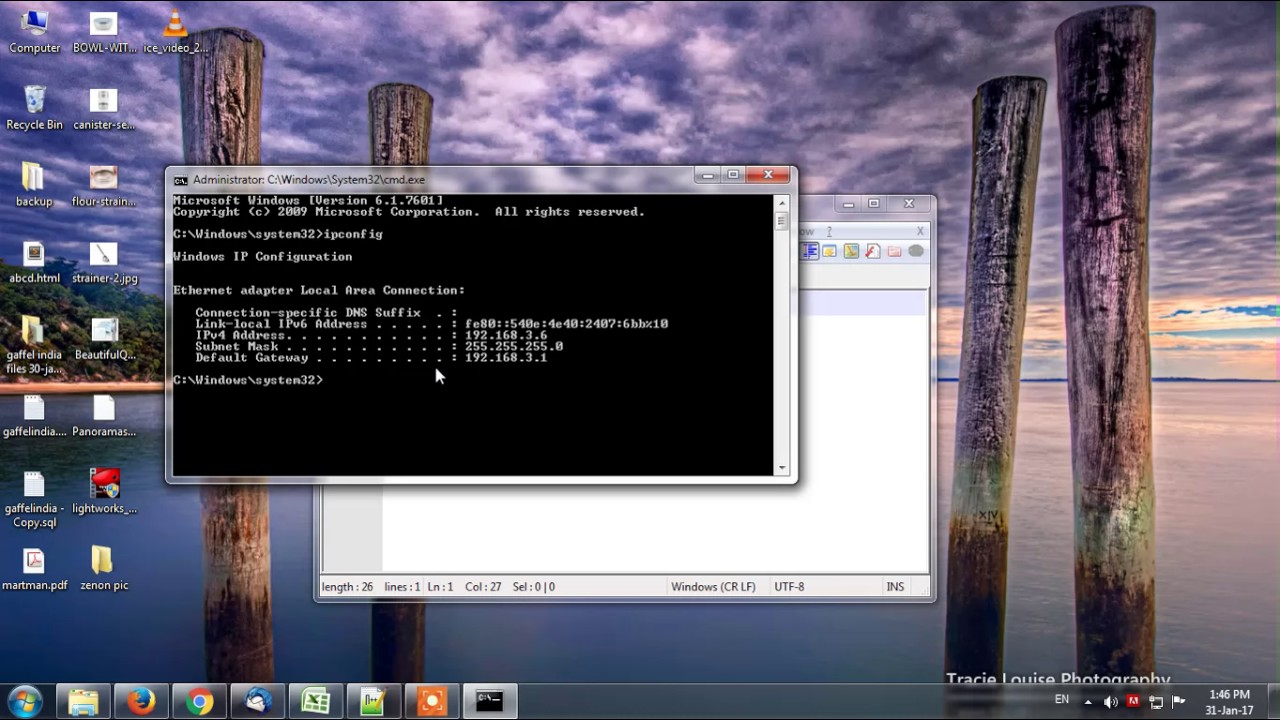Screen dimensions: 1280x720
Task: Select the strainer-2.jpg desktop file
Action: click(x=104, y=262)
